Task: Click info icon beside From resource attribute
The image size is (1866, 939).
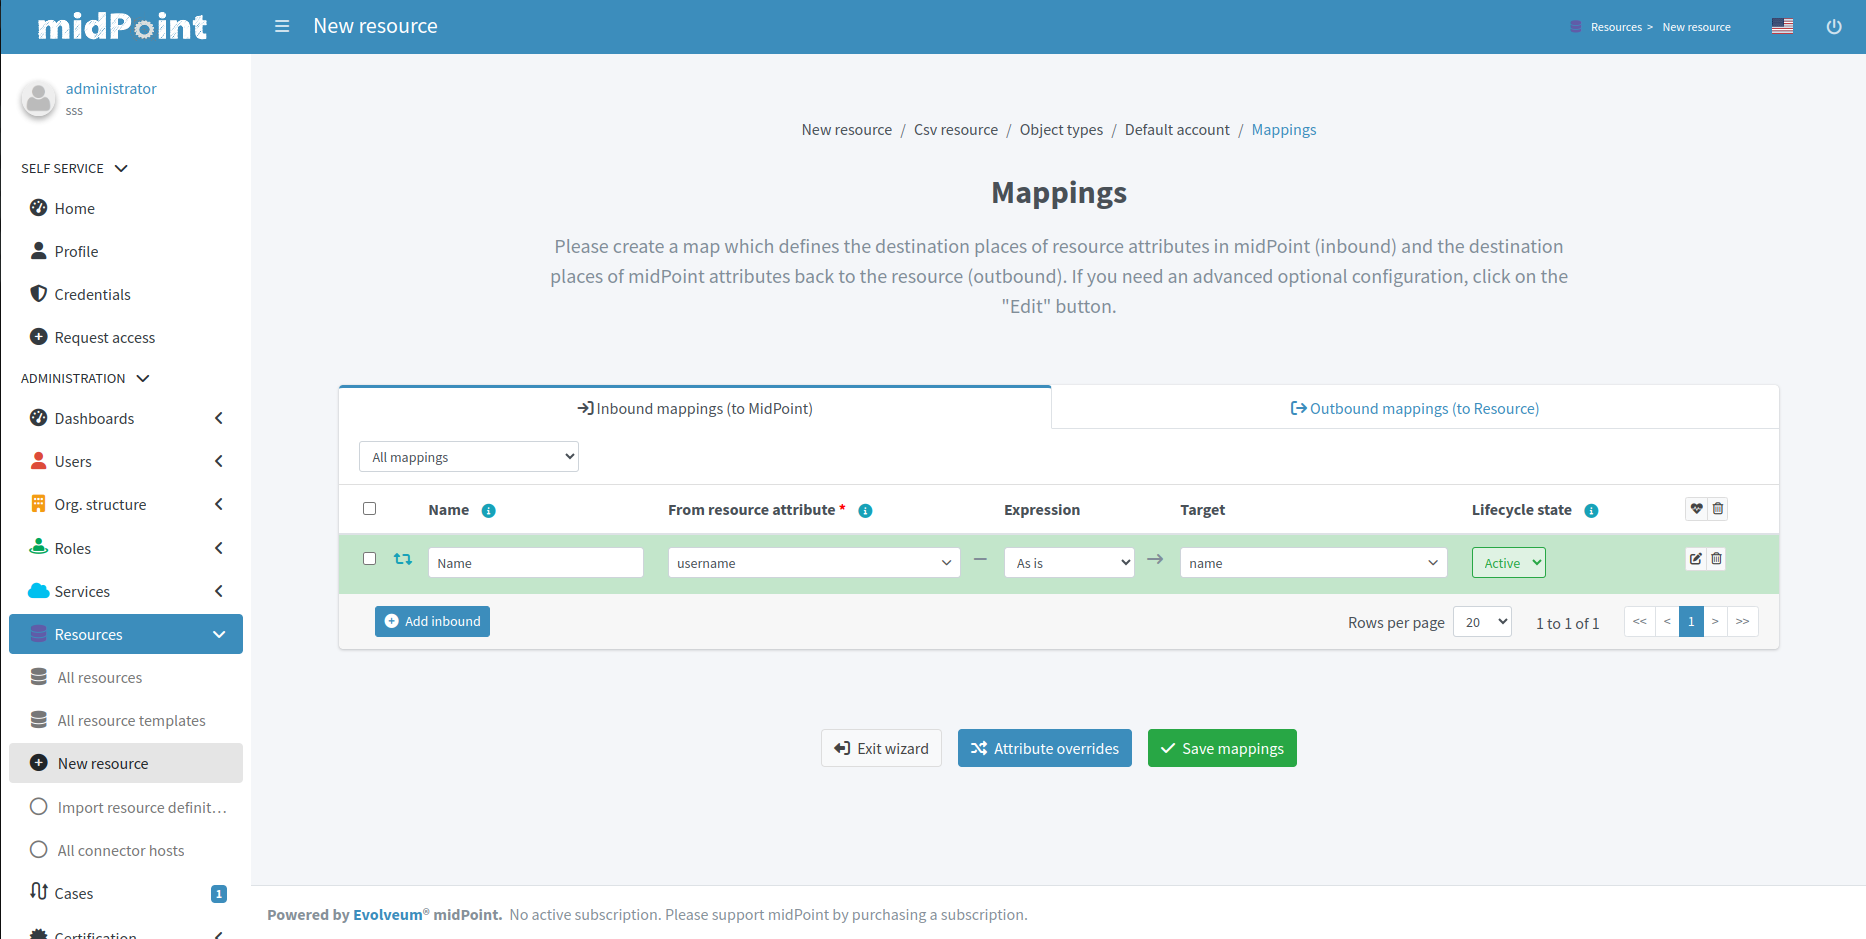Action: click(x=865, y=511)
